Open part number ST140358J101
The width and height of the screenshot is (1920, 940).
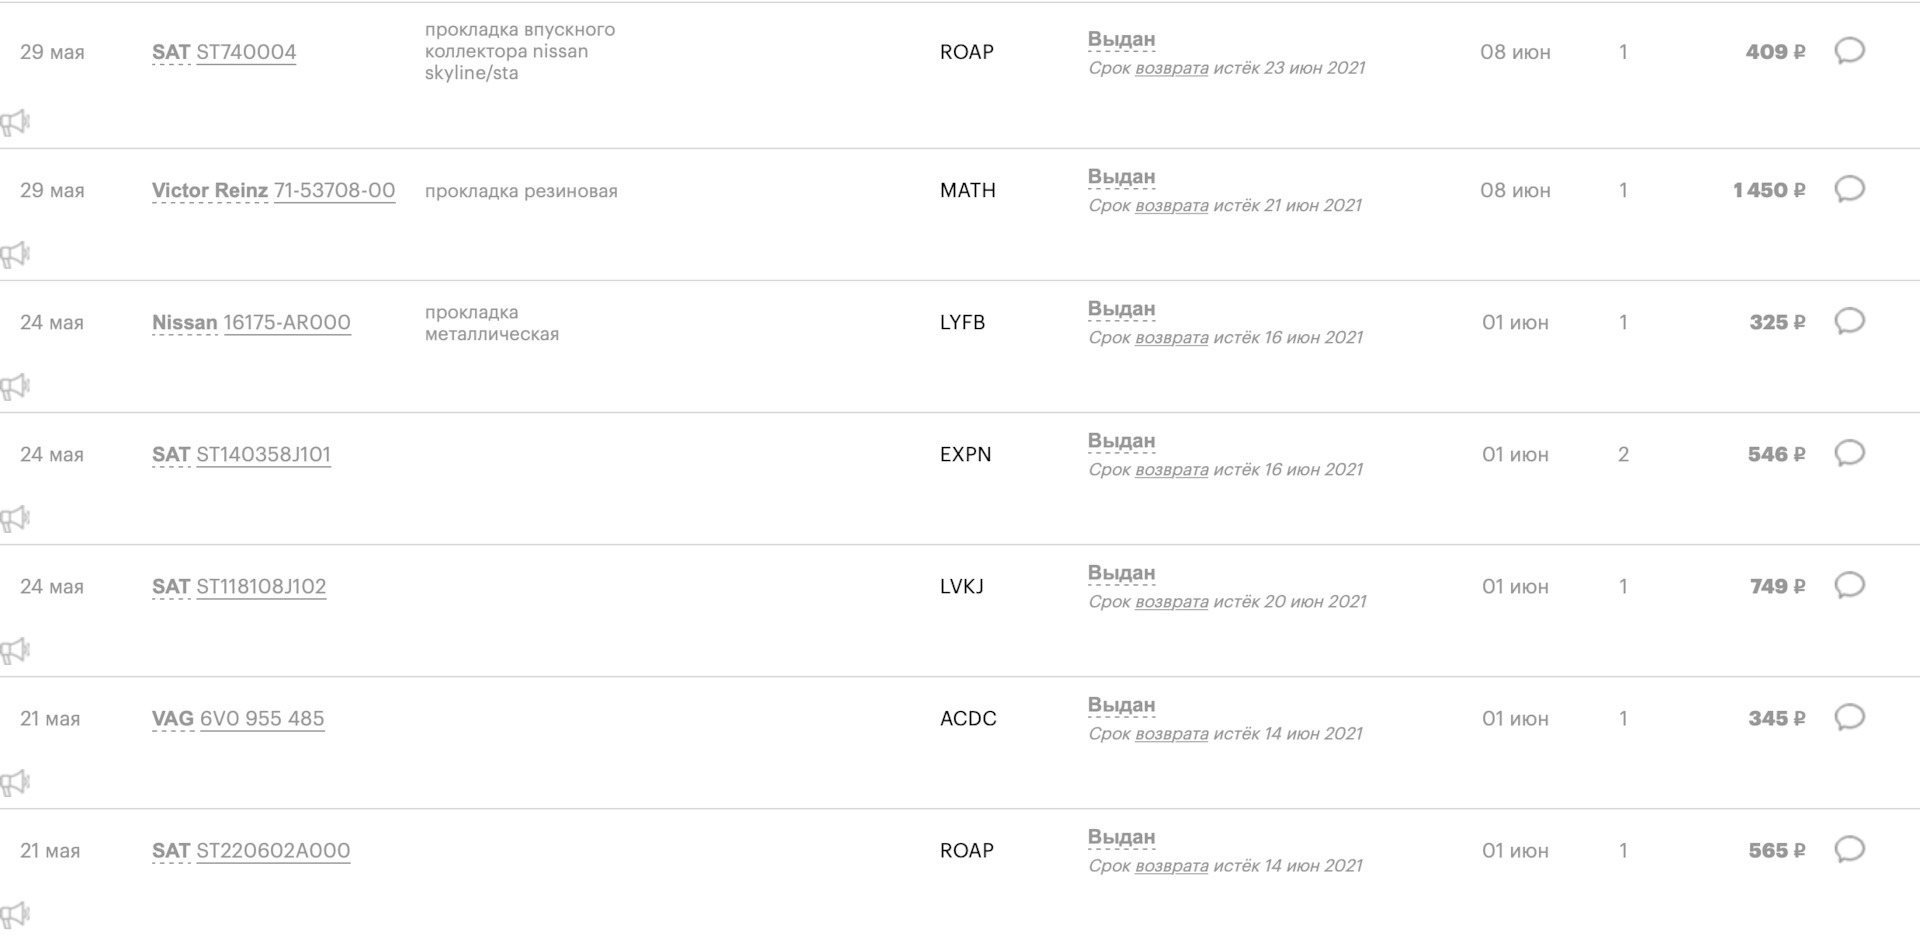point(263,454)
